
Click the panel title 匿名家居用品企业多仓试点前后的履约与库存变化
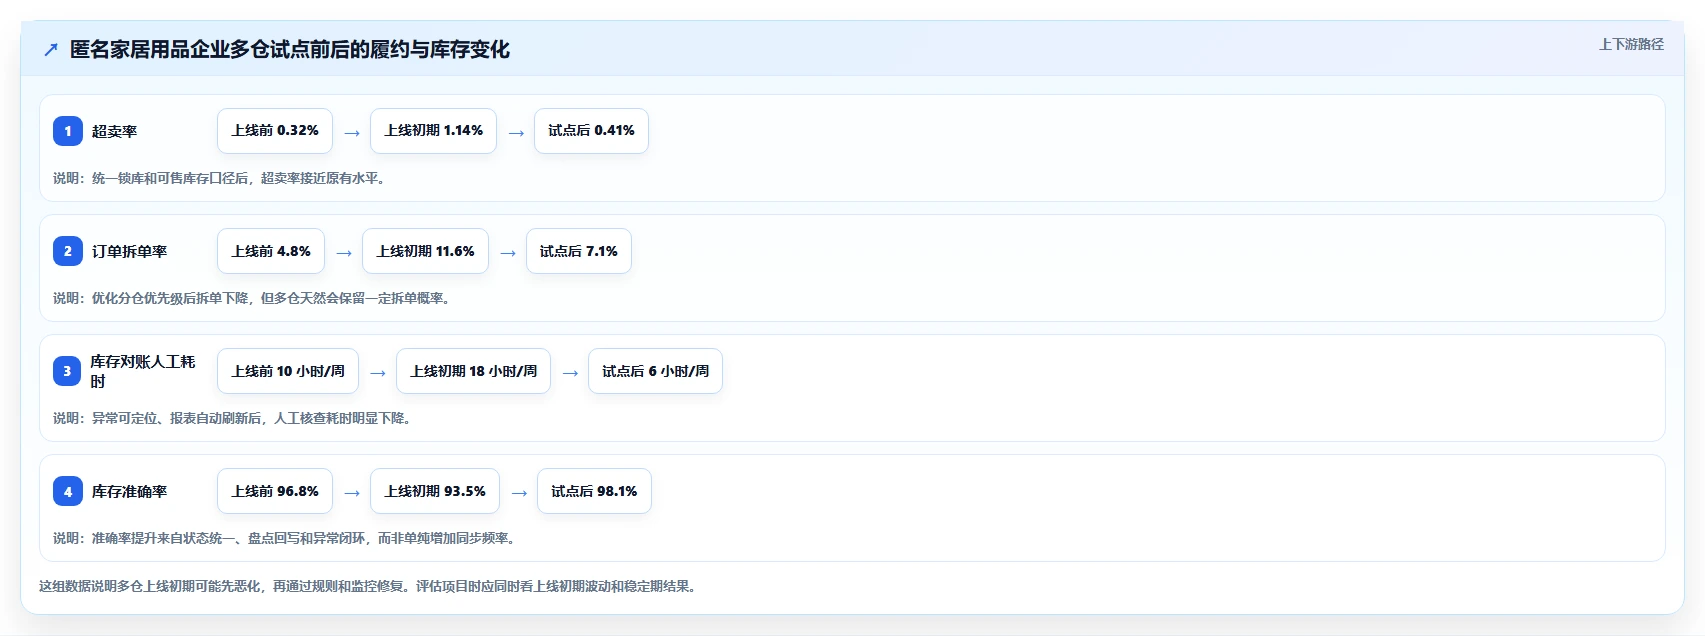(x=290, y=49)
